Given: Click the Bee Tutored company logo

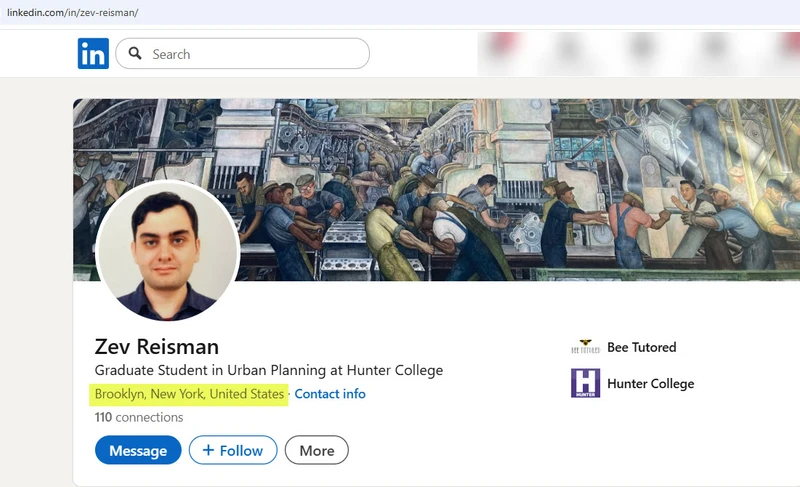Looking at the screenshot, I should [x=585, y=347].
